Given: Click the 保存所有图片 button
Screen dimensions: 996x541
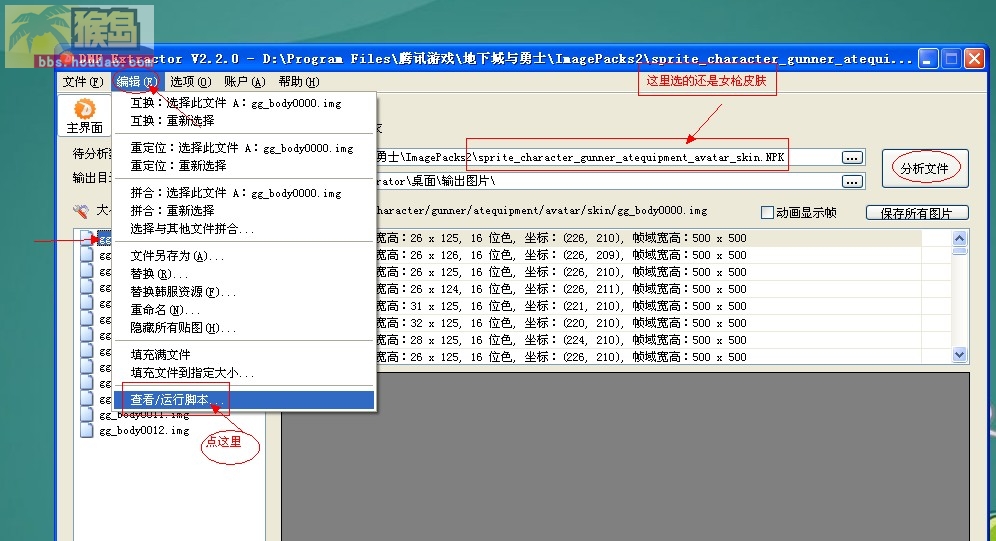Looking at the screenshot, I should click(x=917, y=213).
